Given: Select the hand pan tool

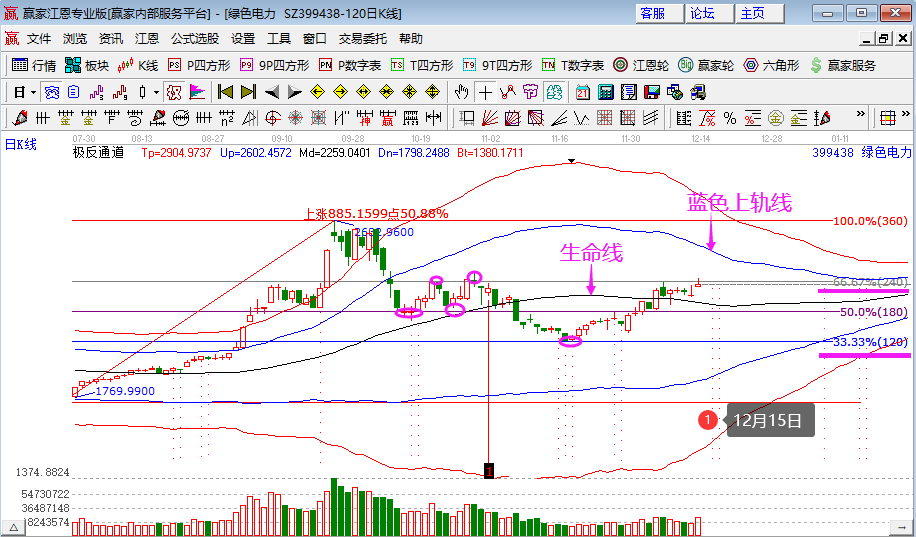Looking at the screenshot, I should pos(462,92).
